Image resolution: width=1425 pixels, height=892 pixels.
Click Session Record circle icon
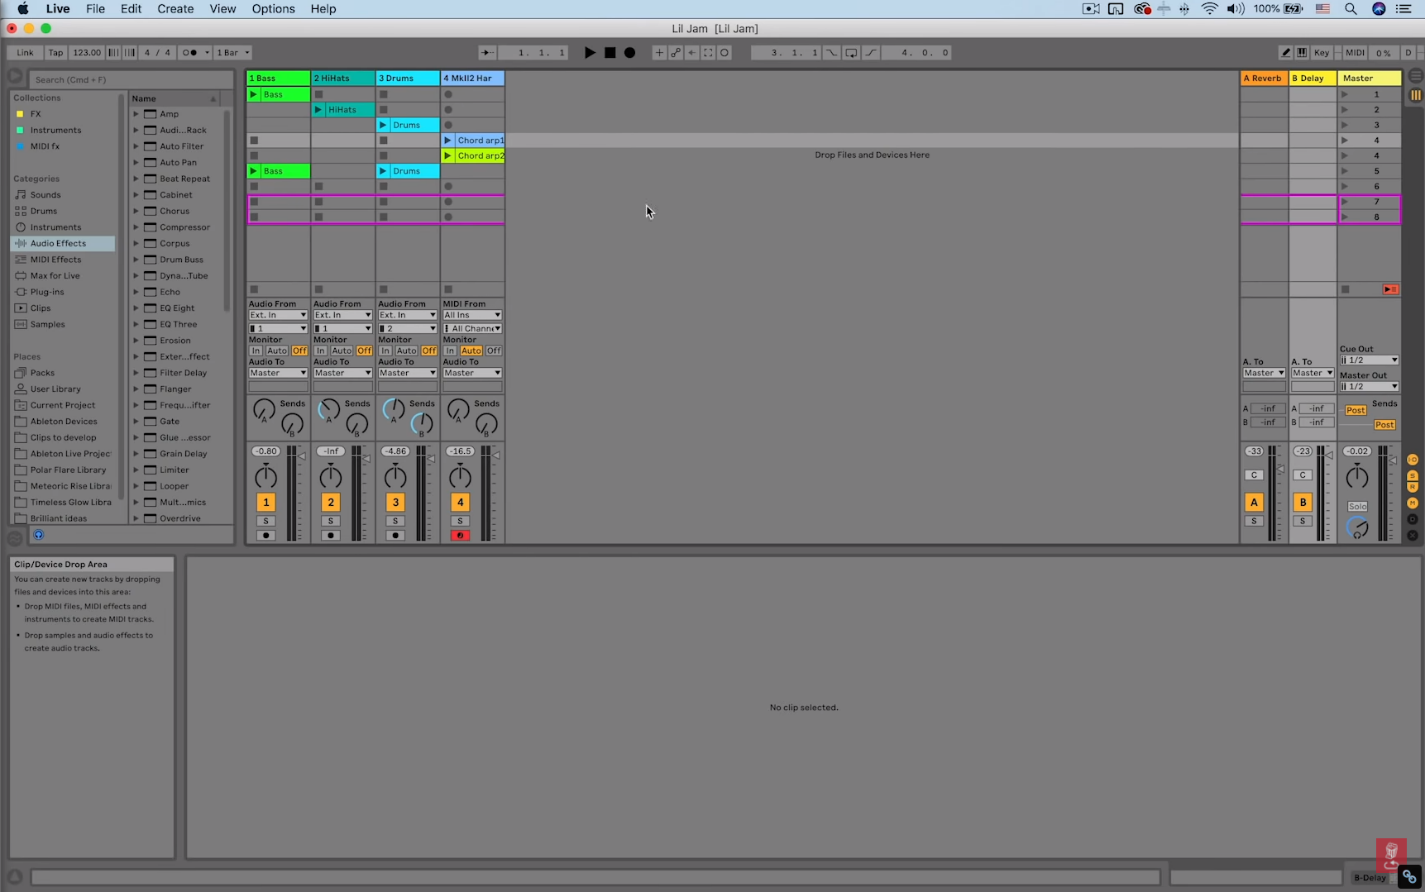[724, 53]
